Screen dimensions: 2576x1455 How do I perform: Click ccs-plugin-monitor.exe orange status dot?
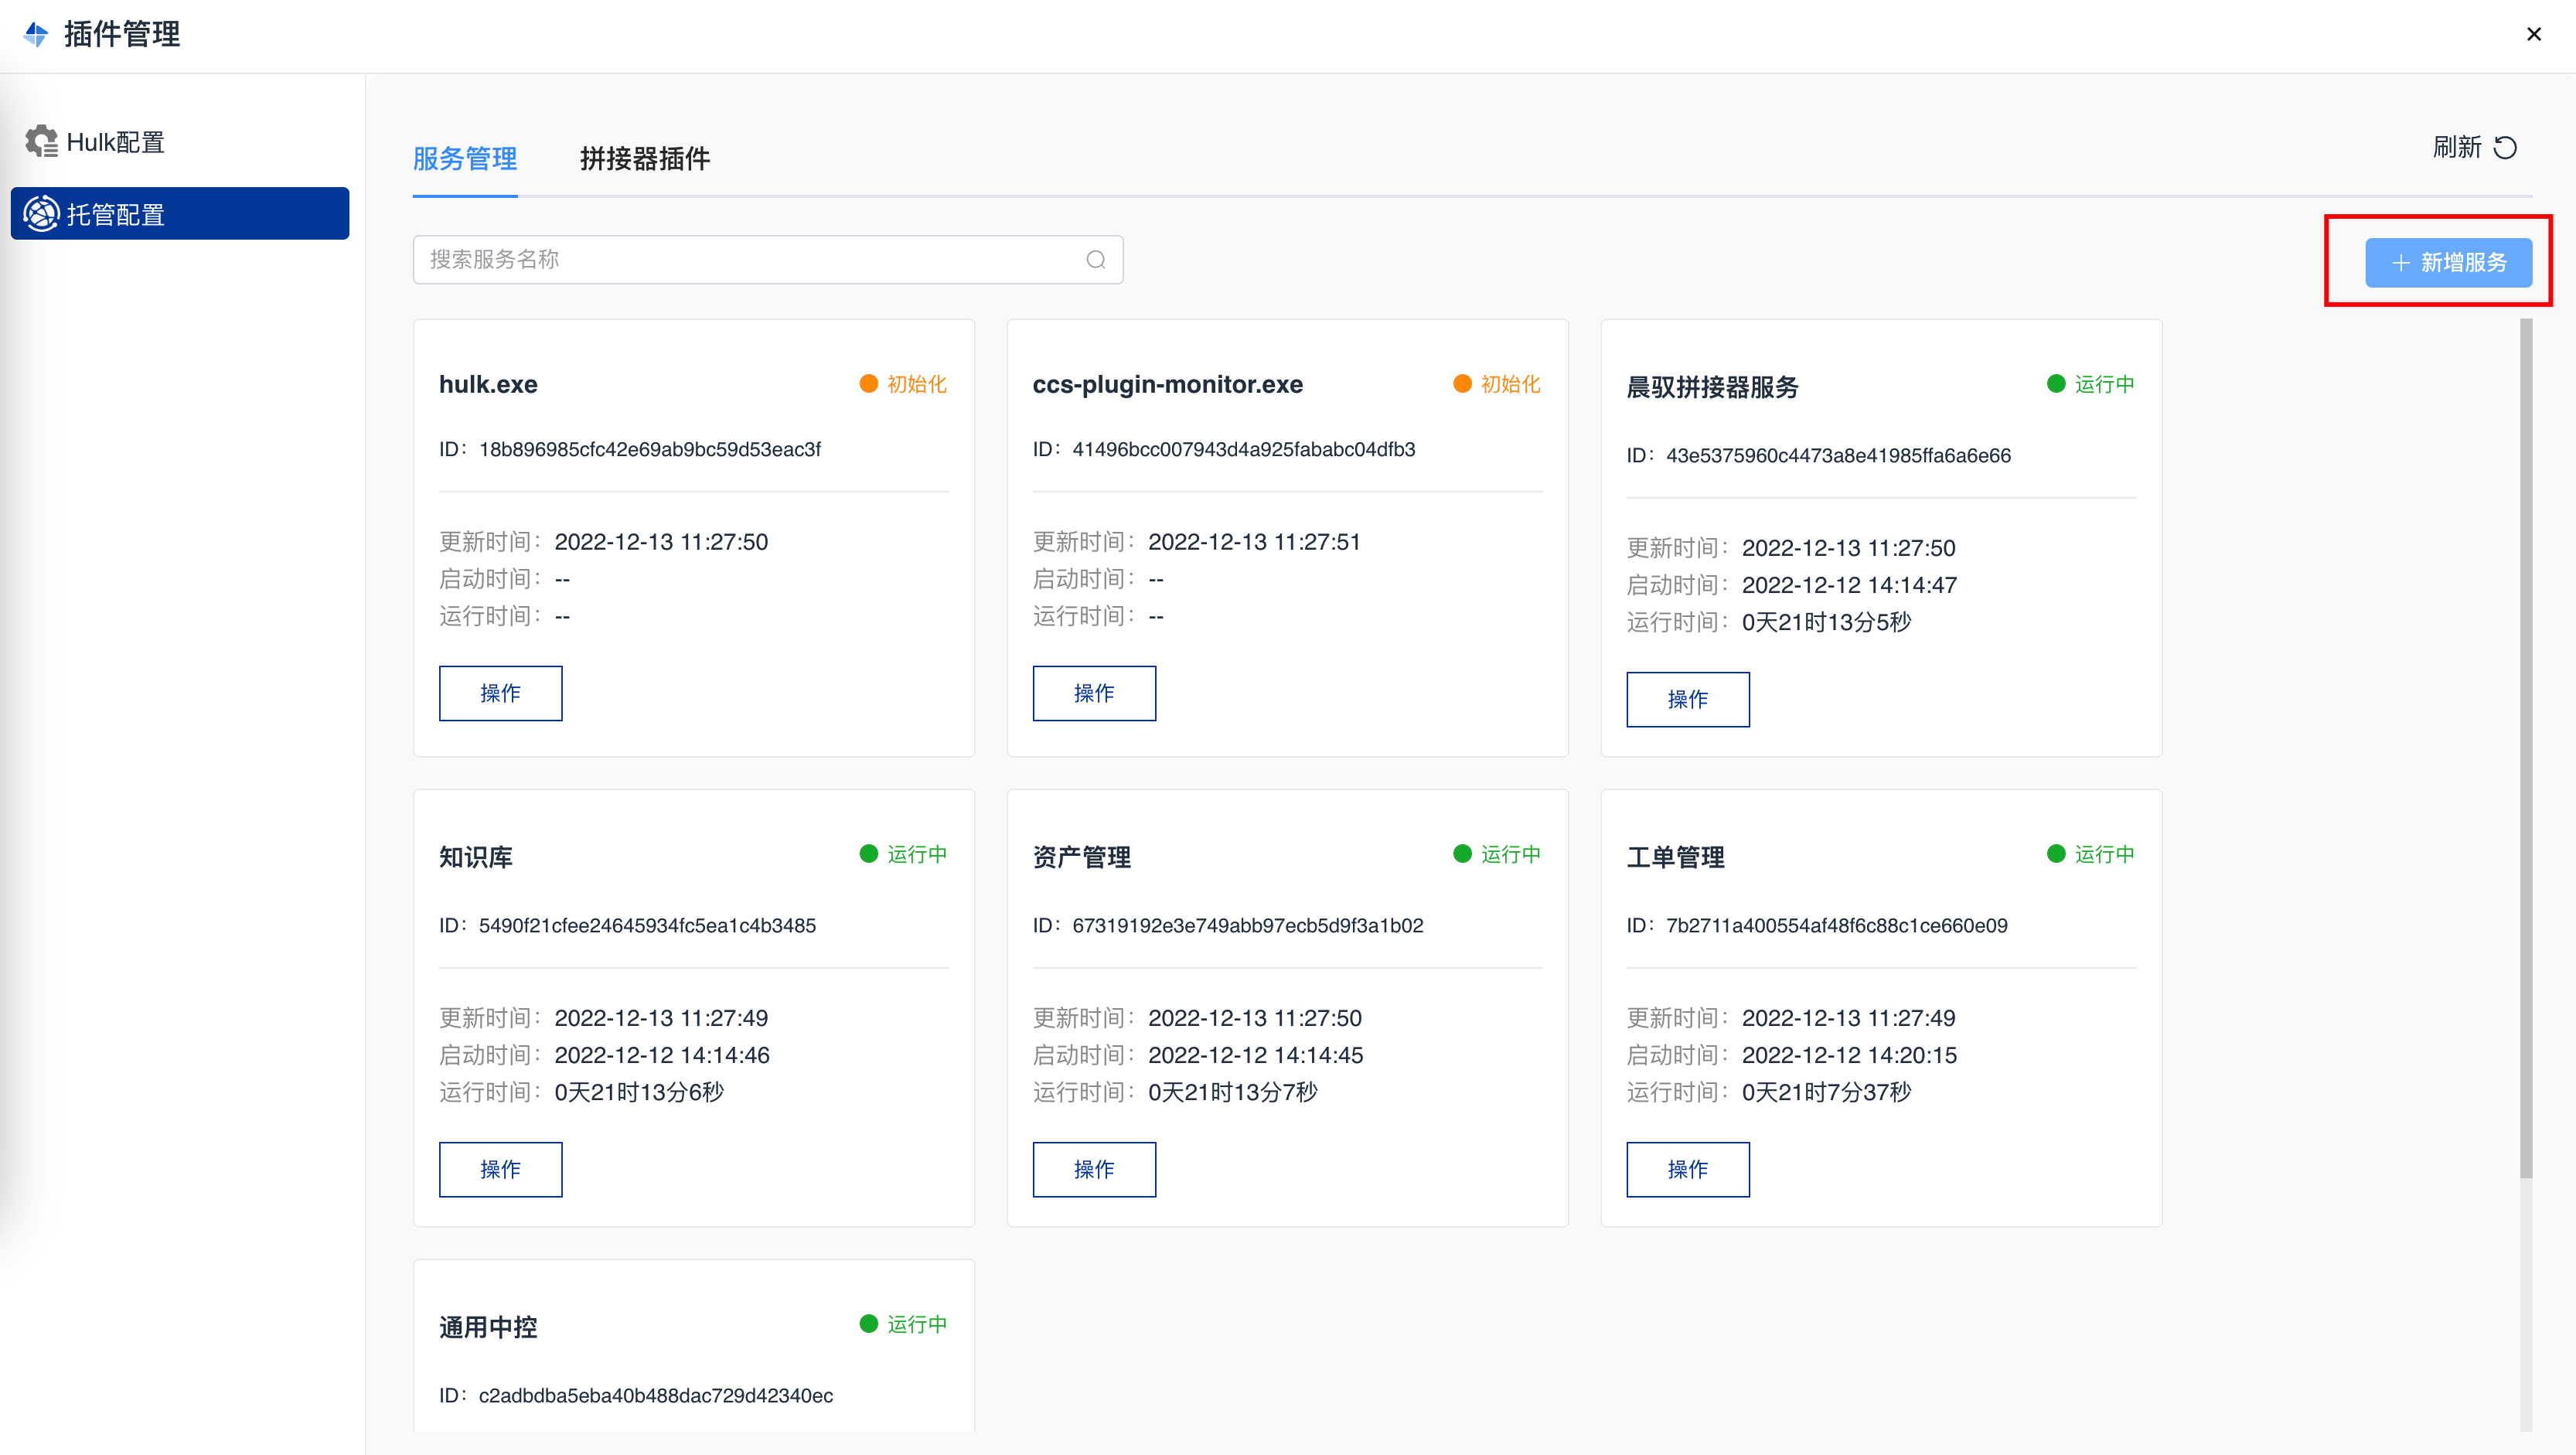[x=1462, y=384]
